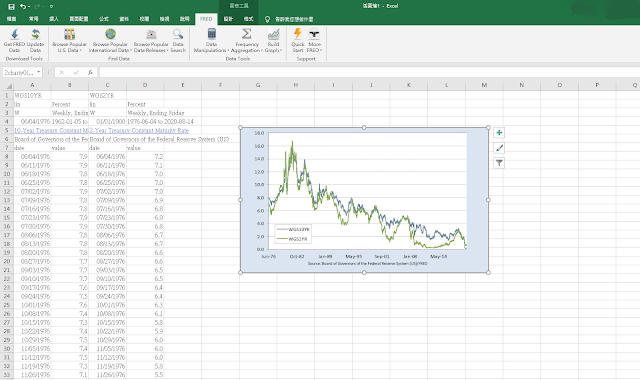This screenshot has width=640, height=380.
Task: Select the 5.5 value cell in row 33
Action: coord(145,375)
